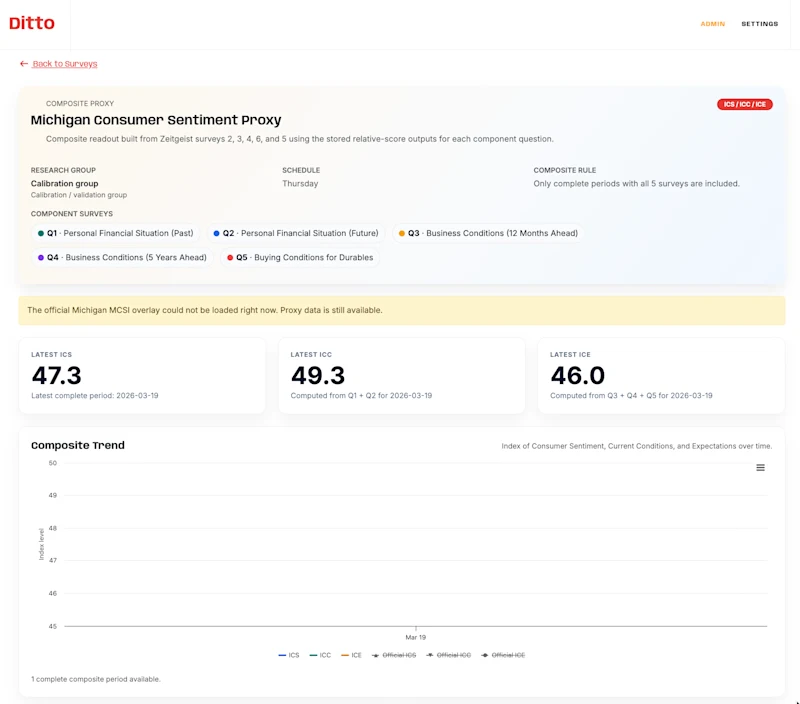Select the Q3 Business Conditions (12 Months Ahead) chip
The height and width of the screenshot is (704, 800).
(x=488, y=233)
